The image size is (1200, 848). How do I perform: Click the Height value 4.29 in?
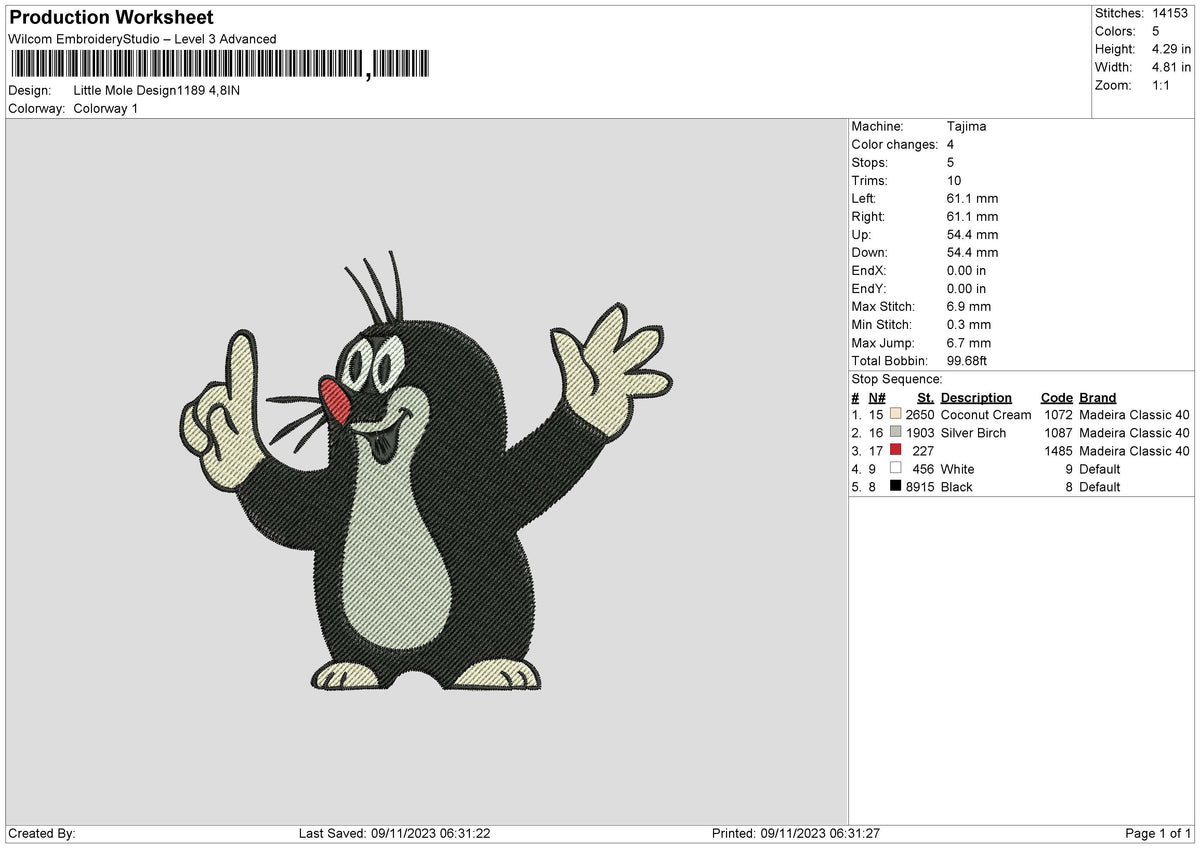[1171, 49]
